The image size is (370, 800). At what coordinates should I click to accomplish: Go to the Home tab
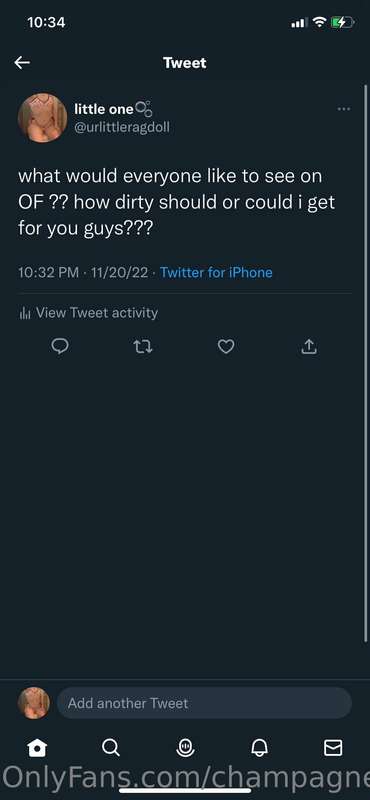click(x=37, y=748)
